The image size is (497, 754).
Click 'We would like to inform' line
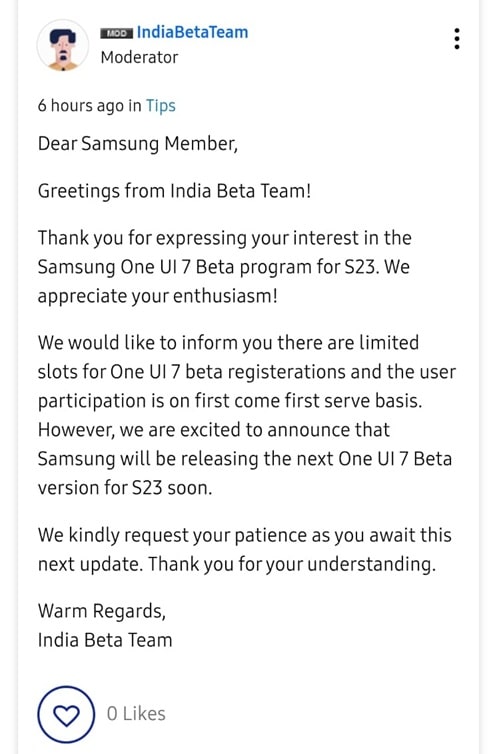pos(228,343)
